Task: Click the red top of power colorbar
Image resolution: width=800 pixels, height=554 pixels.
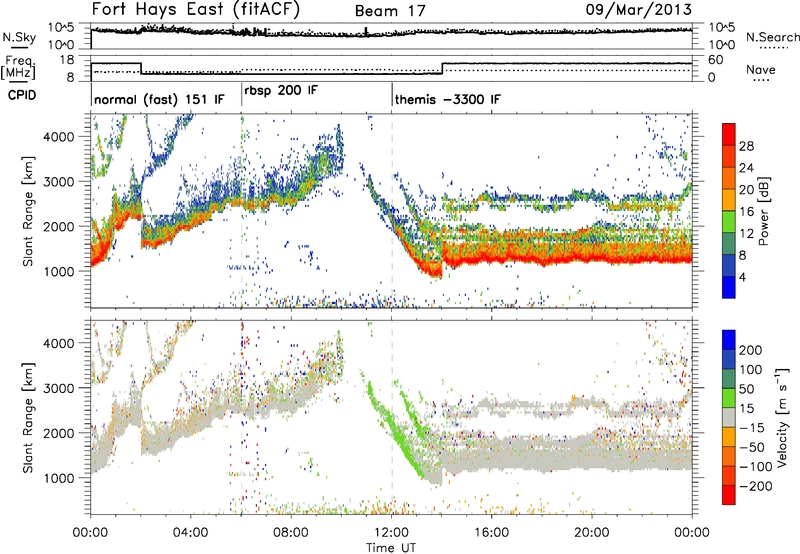Action: coord(729,134)
